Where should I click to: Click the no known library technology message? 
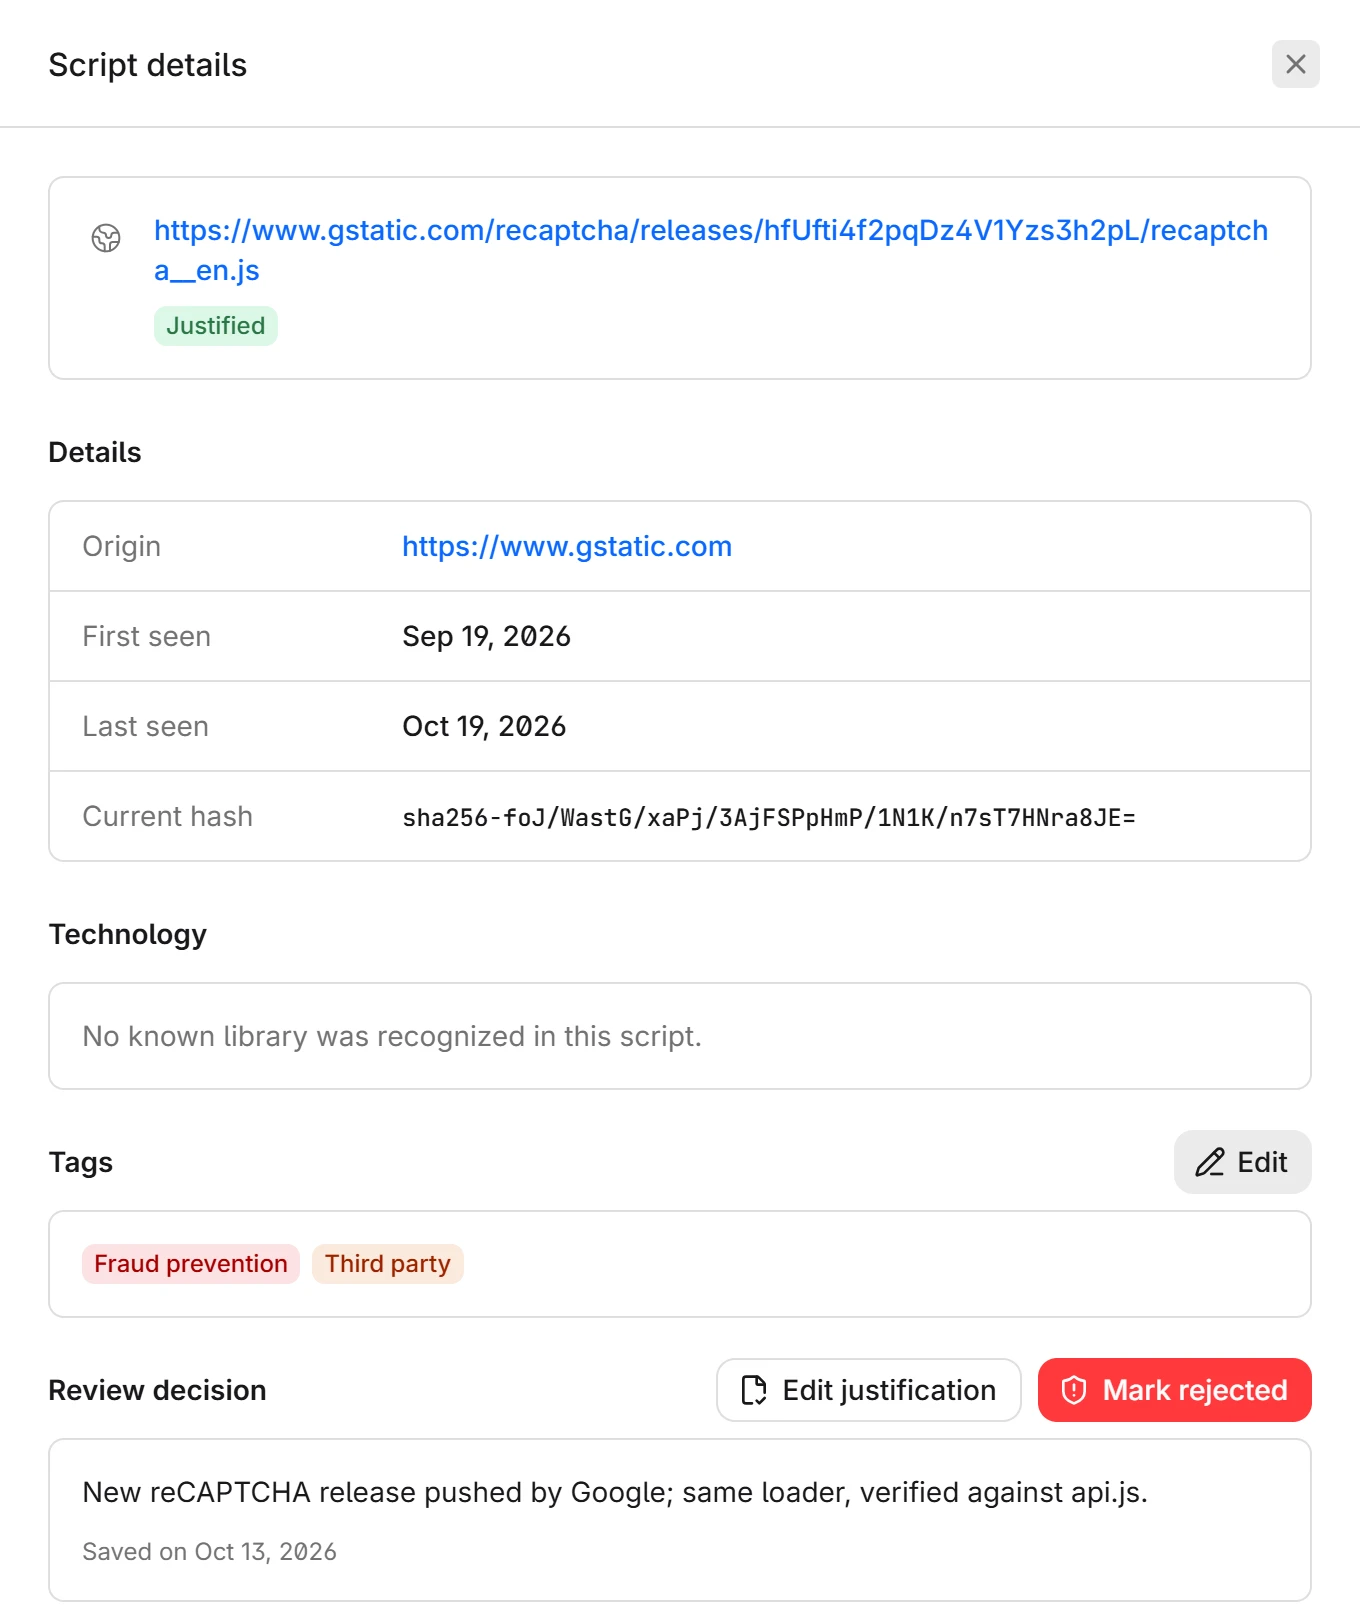pyautogui.click(x=392, y=1036)
